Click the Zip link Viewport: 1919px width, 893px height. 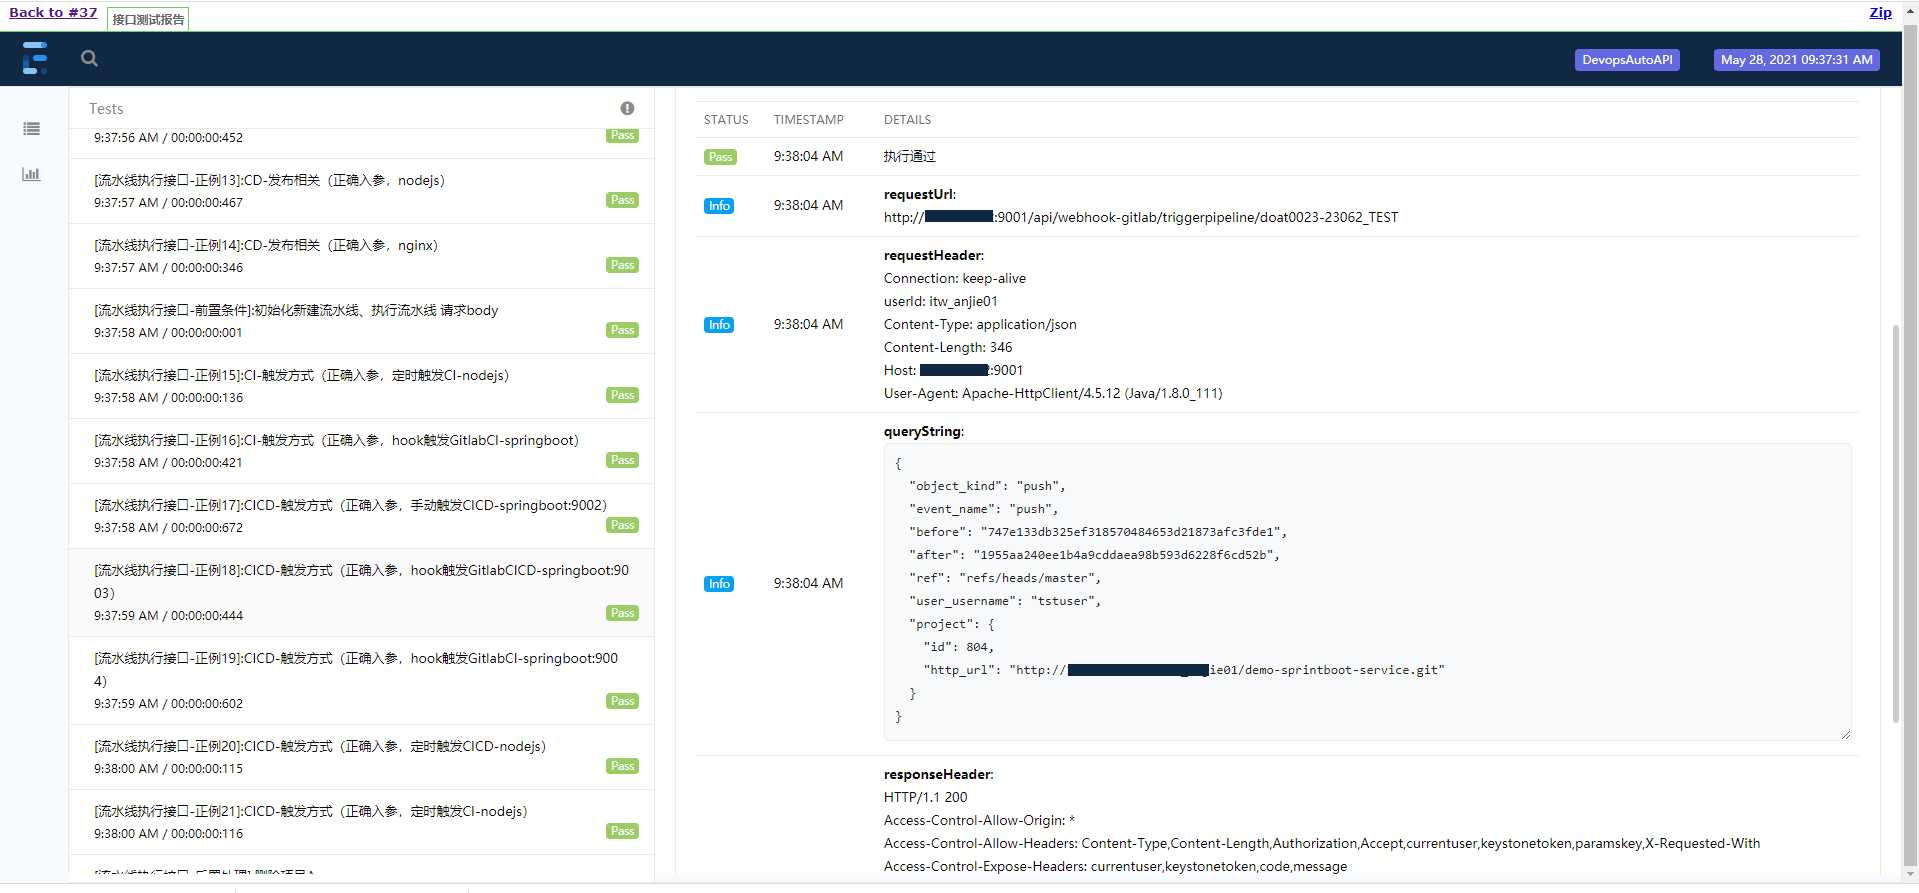coord(1880,12)
